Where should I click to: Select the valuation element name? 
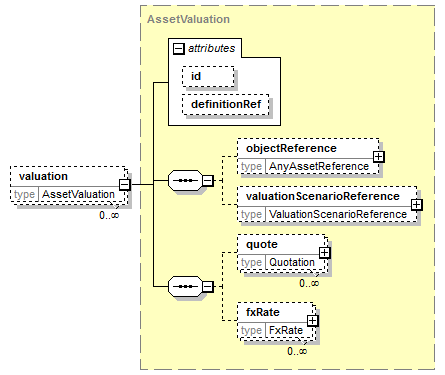43,176
